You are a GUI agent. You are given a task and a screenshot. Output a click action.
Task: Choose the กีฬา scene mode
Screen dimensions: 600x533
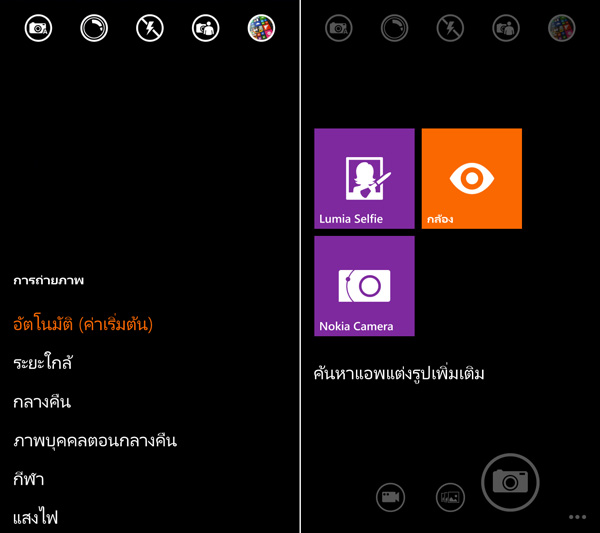pyautogui.click(x=29, y=478)
